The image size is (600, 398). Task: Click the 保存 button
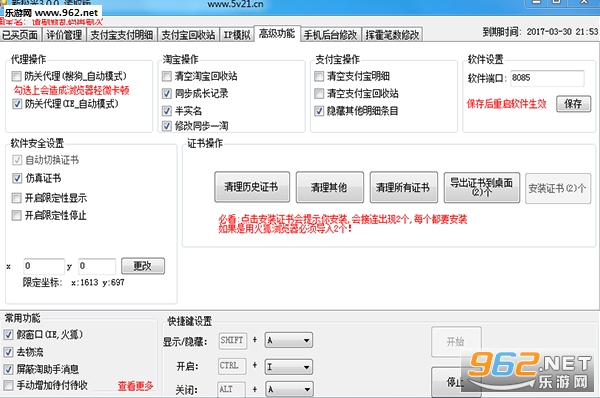[573, 104]
